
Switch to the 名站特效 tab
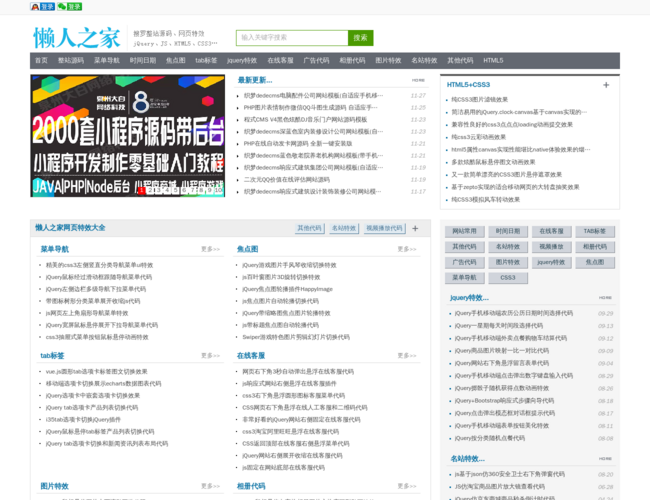(344, 228)
